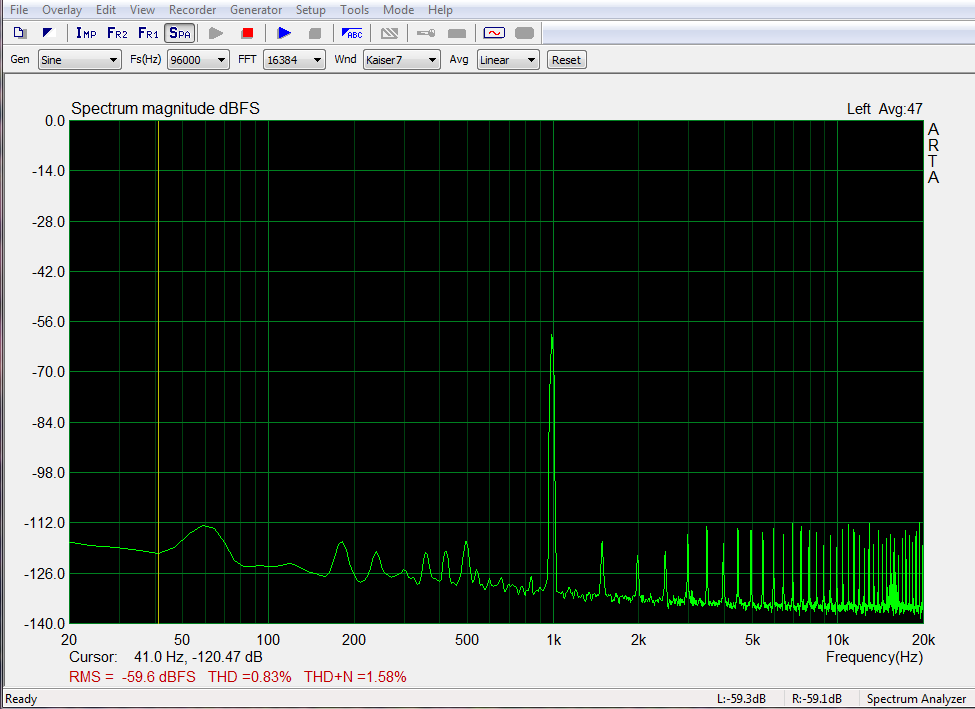Open the File menu

click(x=19, y=10)
